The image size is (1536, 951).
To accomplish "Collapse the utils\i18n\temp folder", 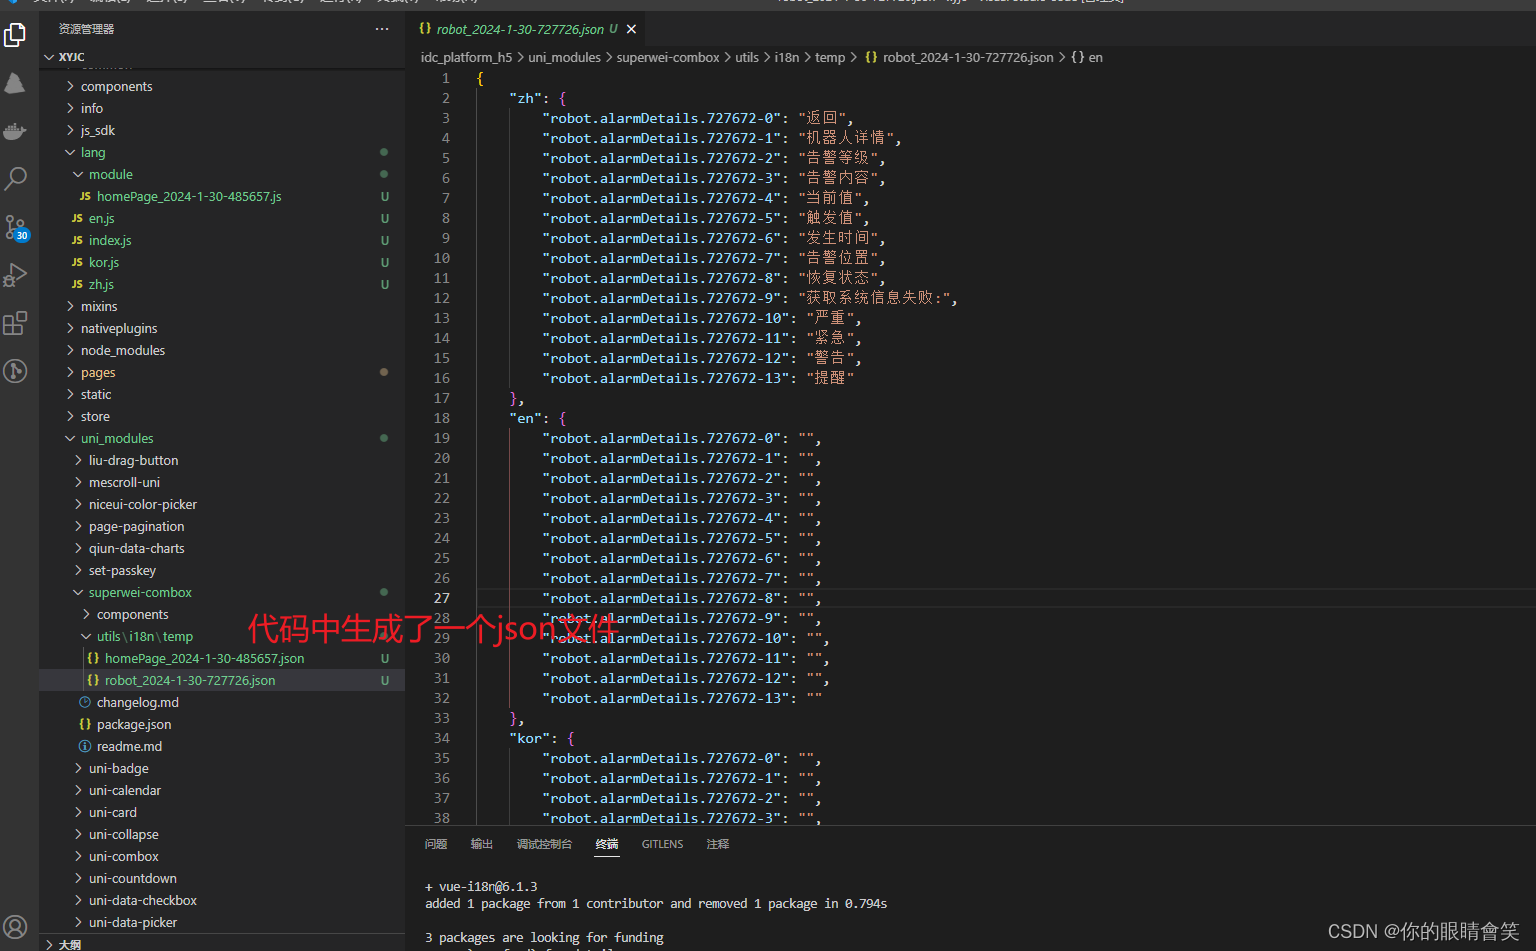I will [86, 636].
